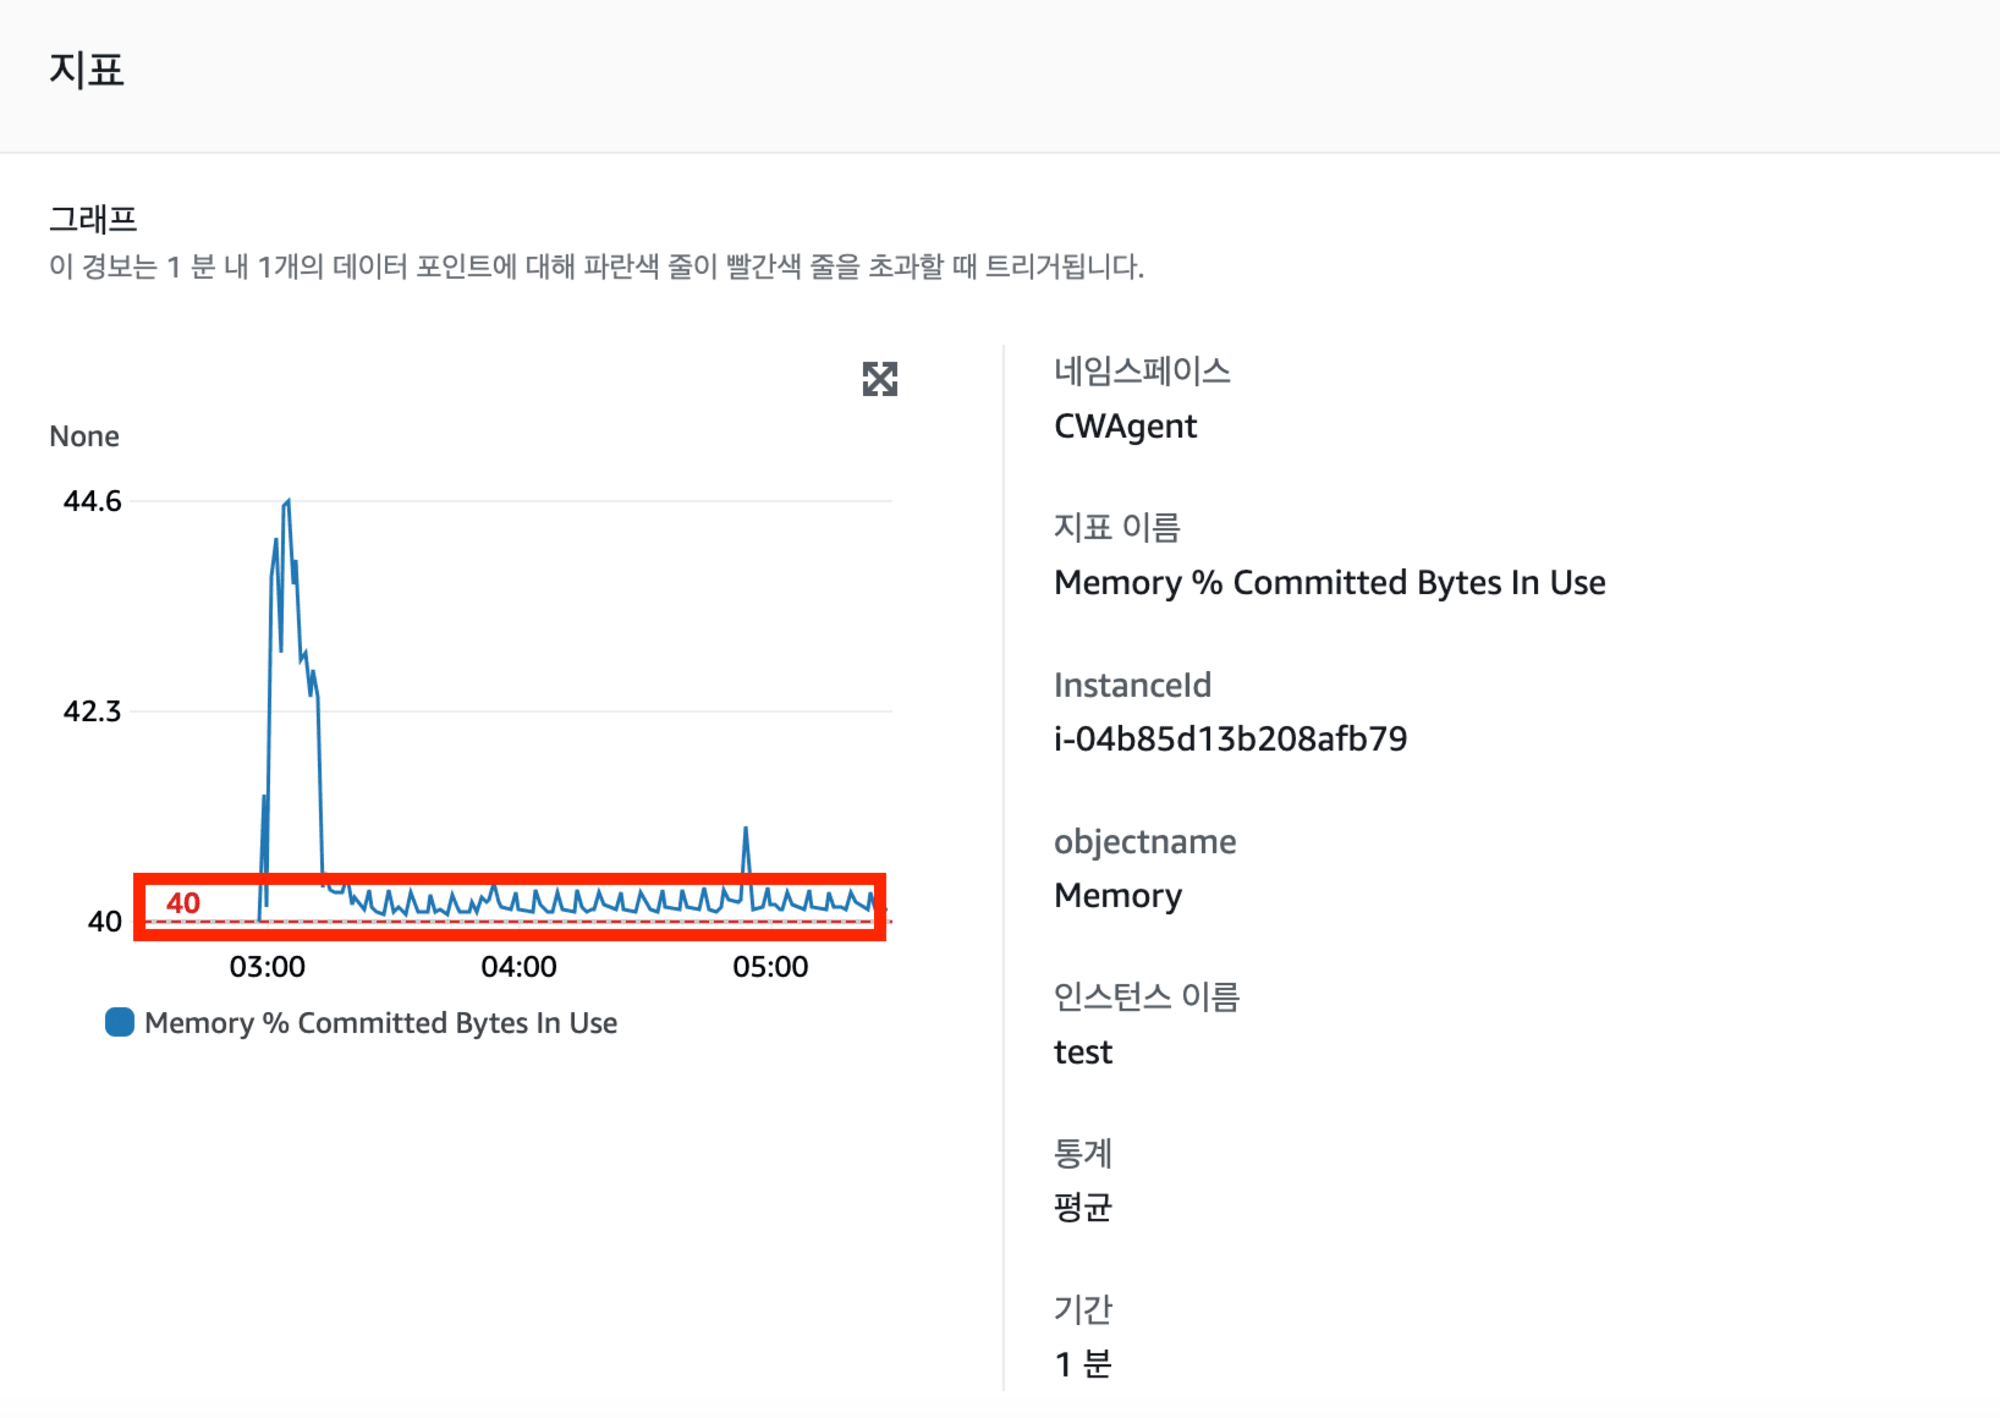Click the highest spike on the graph line
2000x1418 pixels.
(x=288, y=501)
